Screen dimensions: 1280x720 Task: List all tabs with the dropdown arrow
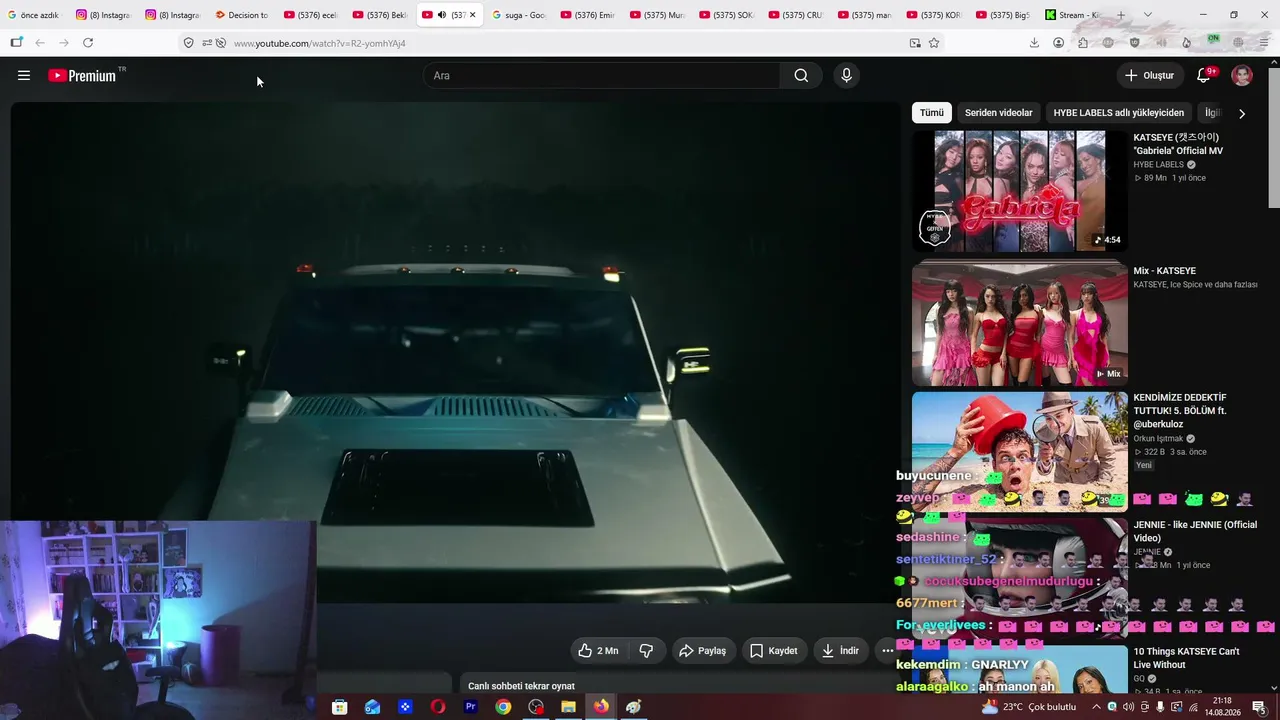coord(1147,15)
